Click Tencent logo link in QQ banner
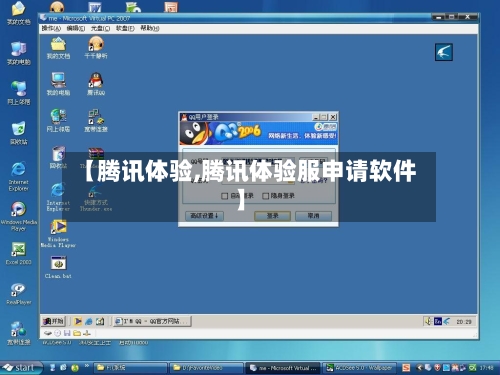500x375 pixels. tap(325, 127)
